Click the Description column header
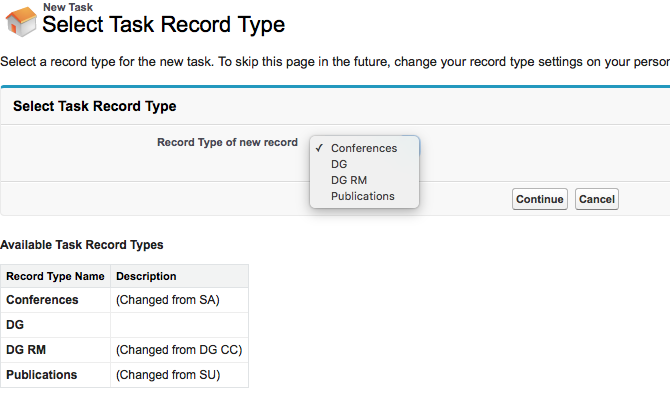 coord(146,276)
